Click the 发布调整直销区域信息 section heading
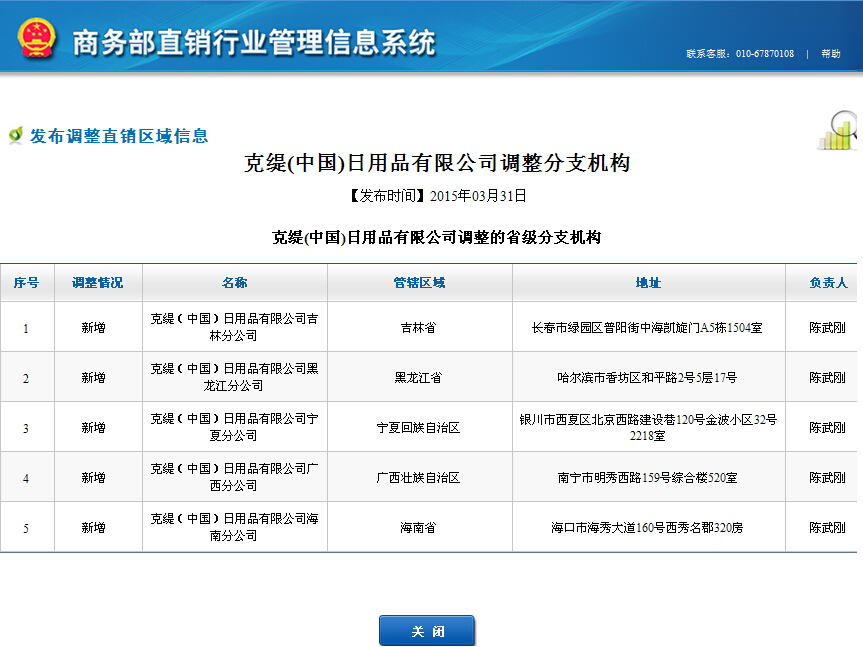This screenshot has width=863, height=647. pyautogui.click(x=119, y=136)
